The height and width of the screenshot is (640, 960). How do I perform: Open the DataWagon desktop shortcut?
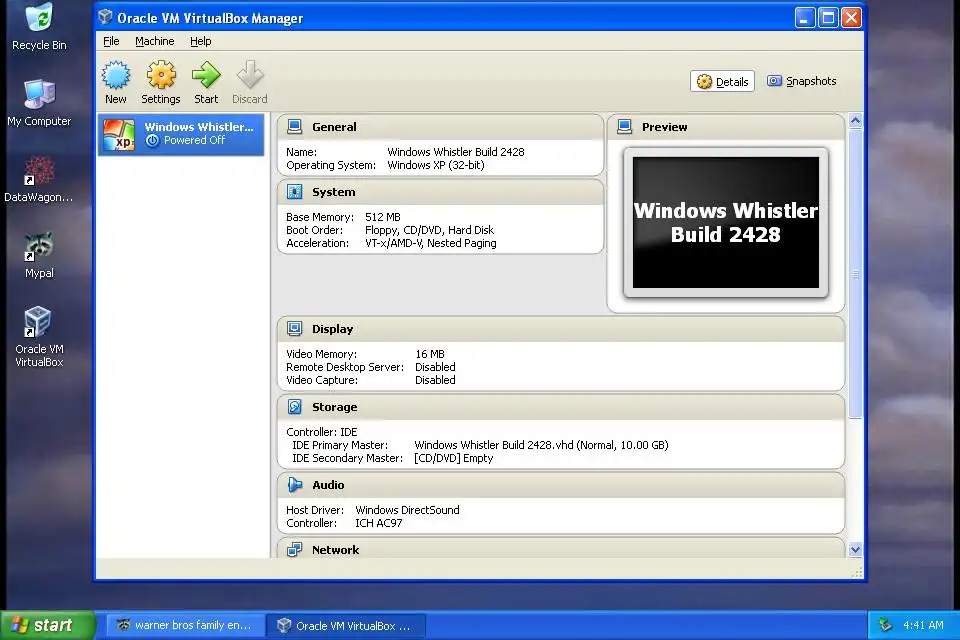pyautogui.click(x=39, y=179)
